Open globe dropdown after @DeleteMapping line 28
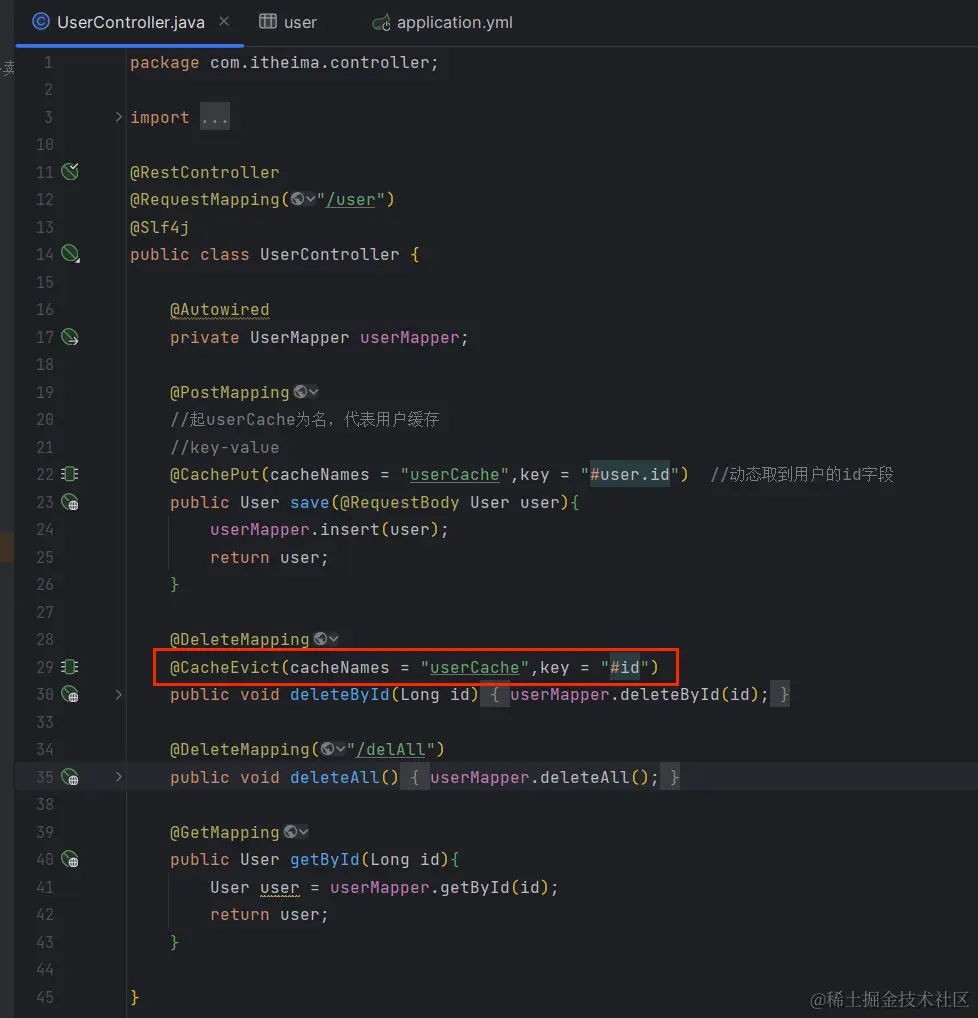 (x=326, y=639)
